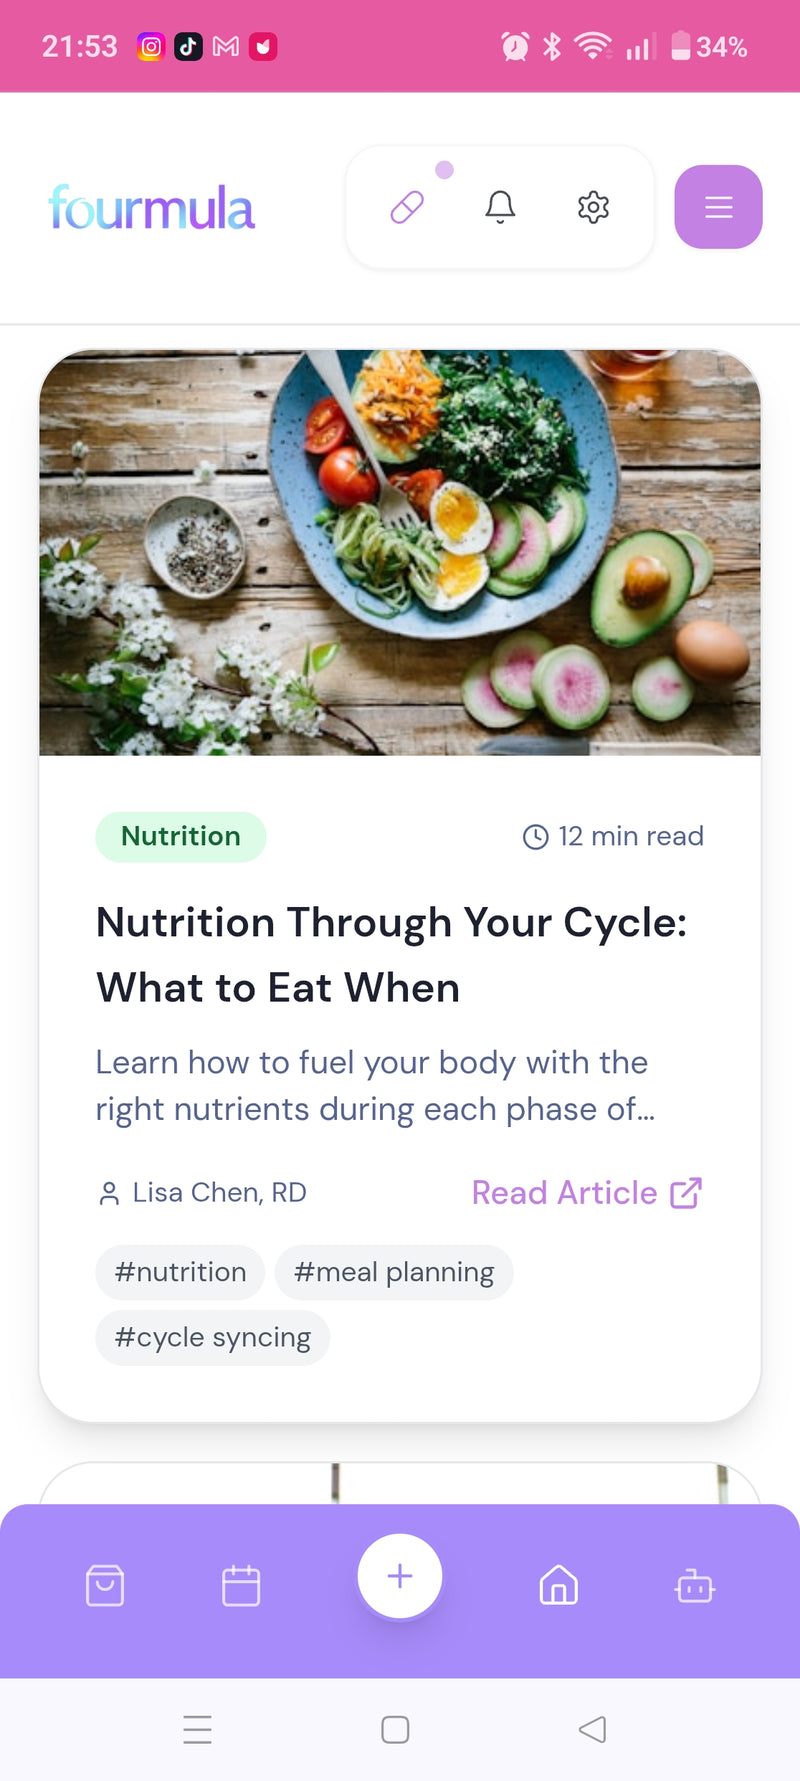Open the robot assistant tab
Viewport: 800px width, 1781px height.
click(694, 1586)
